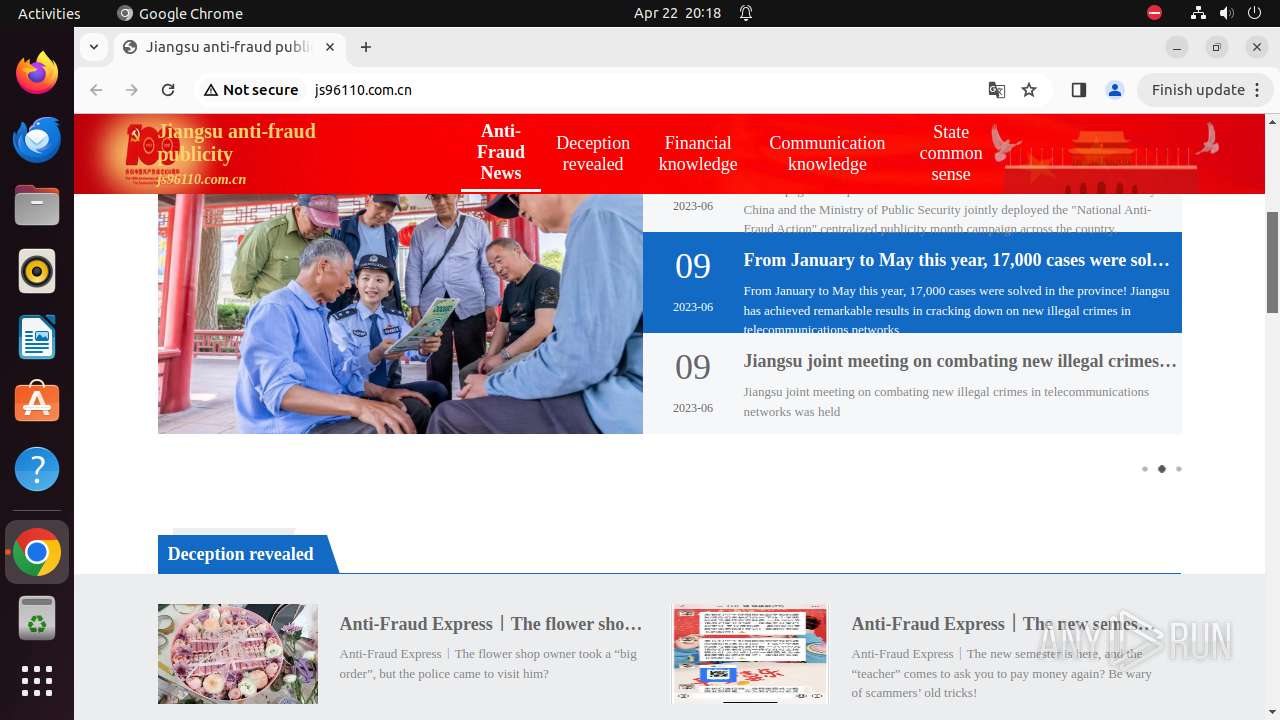Open a new tab

[x=366, y=47]
